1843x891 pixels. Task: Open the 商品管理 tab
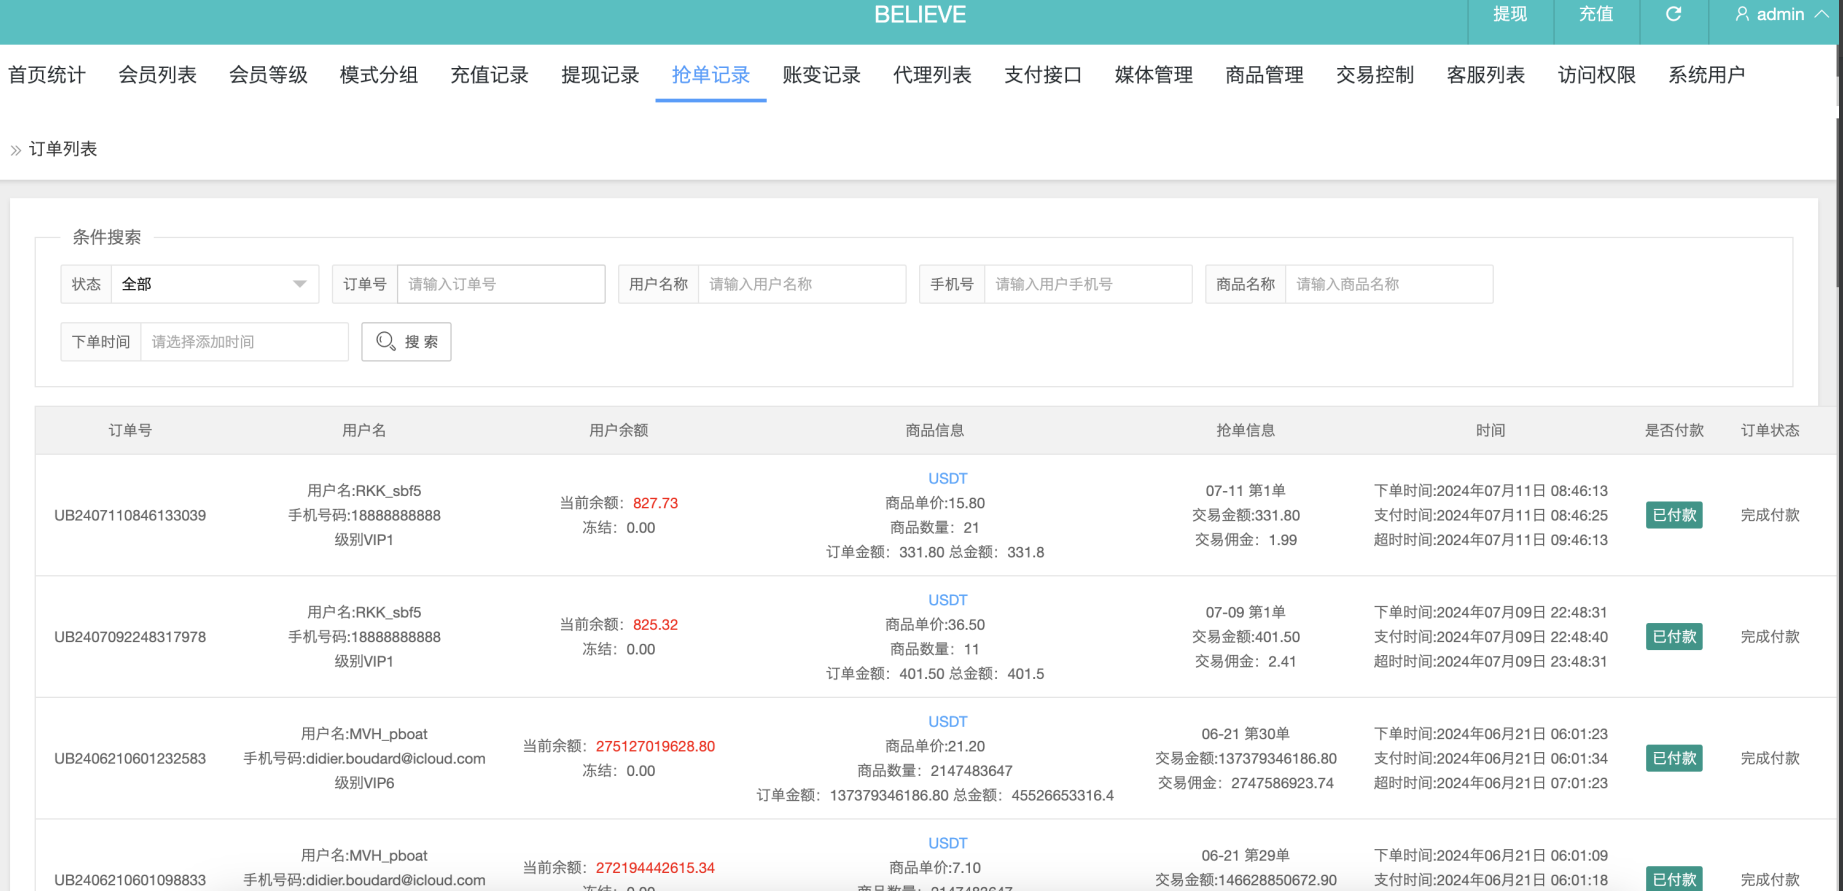point(1264,75)
